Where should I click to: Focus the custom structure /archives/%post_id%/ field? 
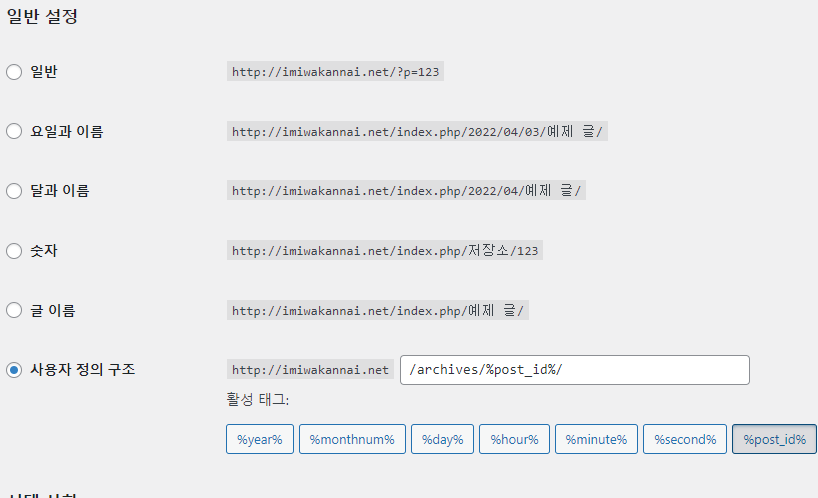click(574, 370)
